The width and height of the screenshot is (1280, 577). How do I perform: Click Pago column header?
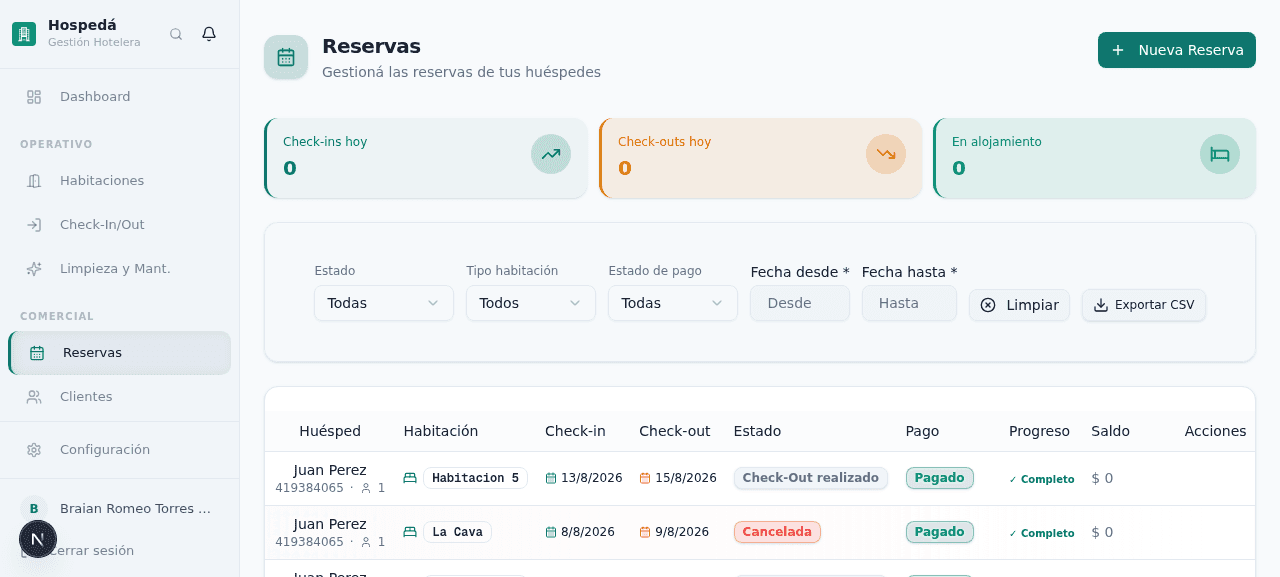(922, 431)
